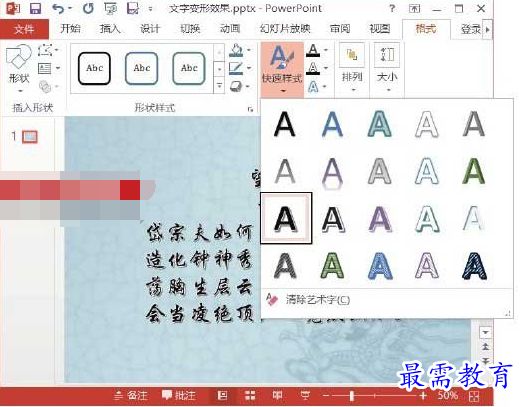This screenshot has width=521, height=407.
Task: Redo the last action
Action: pos(88,8)
